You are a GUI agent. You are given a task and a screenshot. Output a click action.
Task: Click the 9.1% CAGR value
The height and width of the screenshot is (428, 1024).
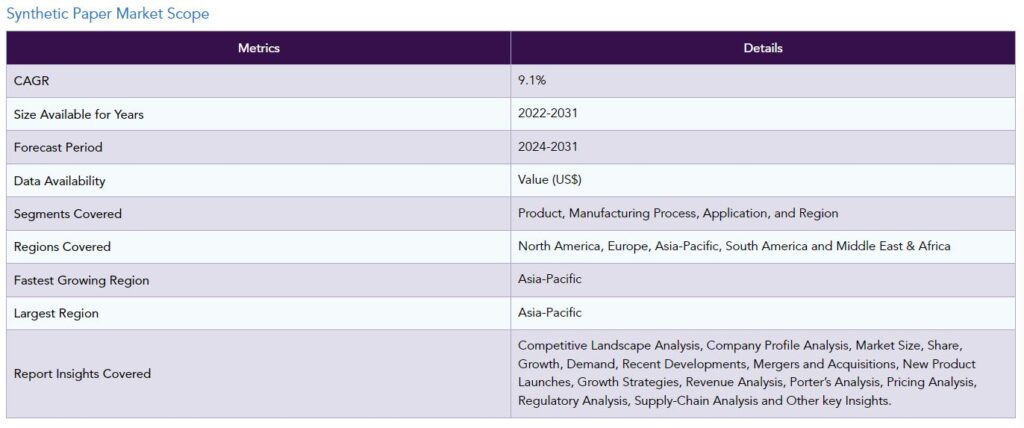532,79
